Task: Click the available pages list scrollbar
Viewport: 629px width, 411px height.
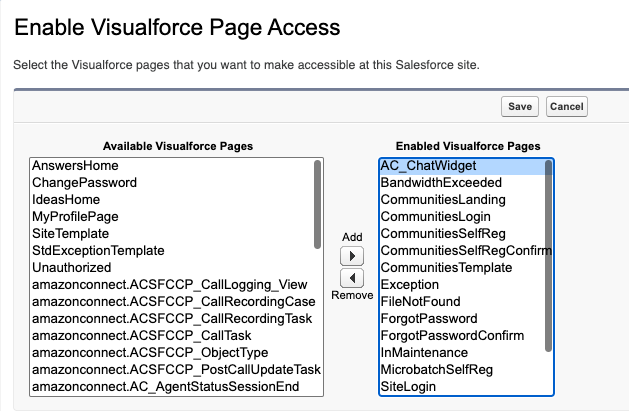Action: (x=317, y=204)
